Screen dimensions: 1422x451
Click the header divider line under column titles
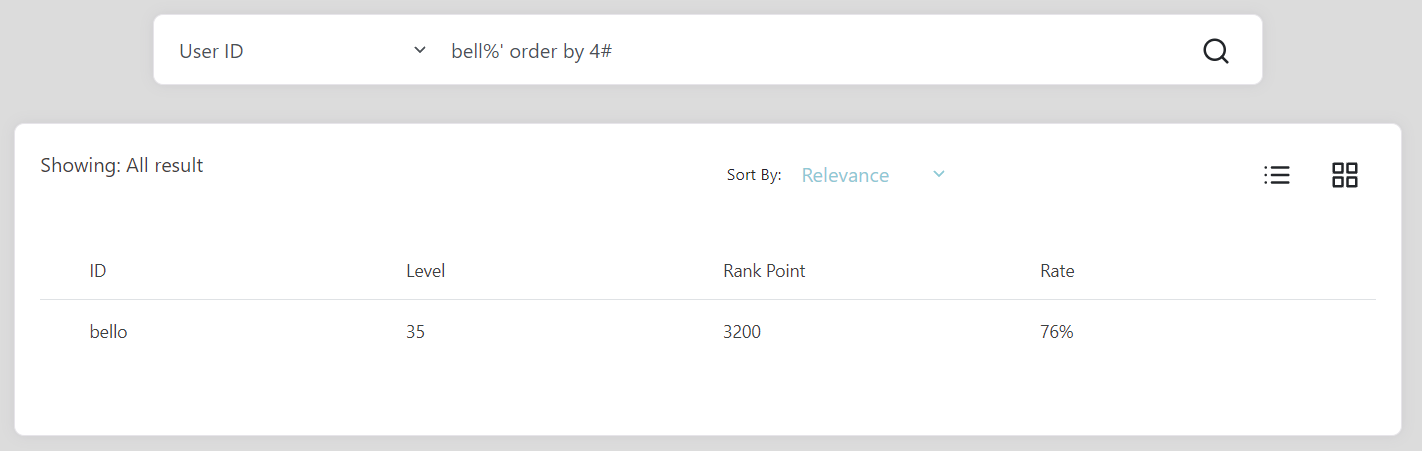tap(708, 299)
